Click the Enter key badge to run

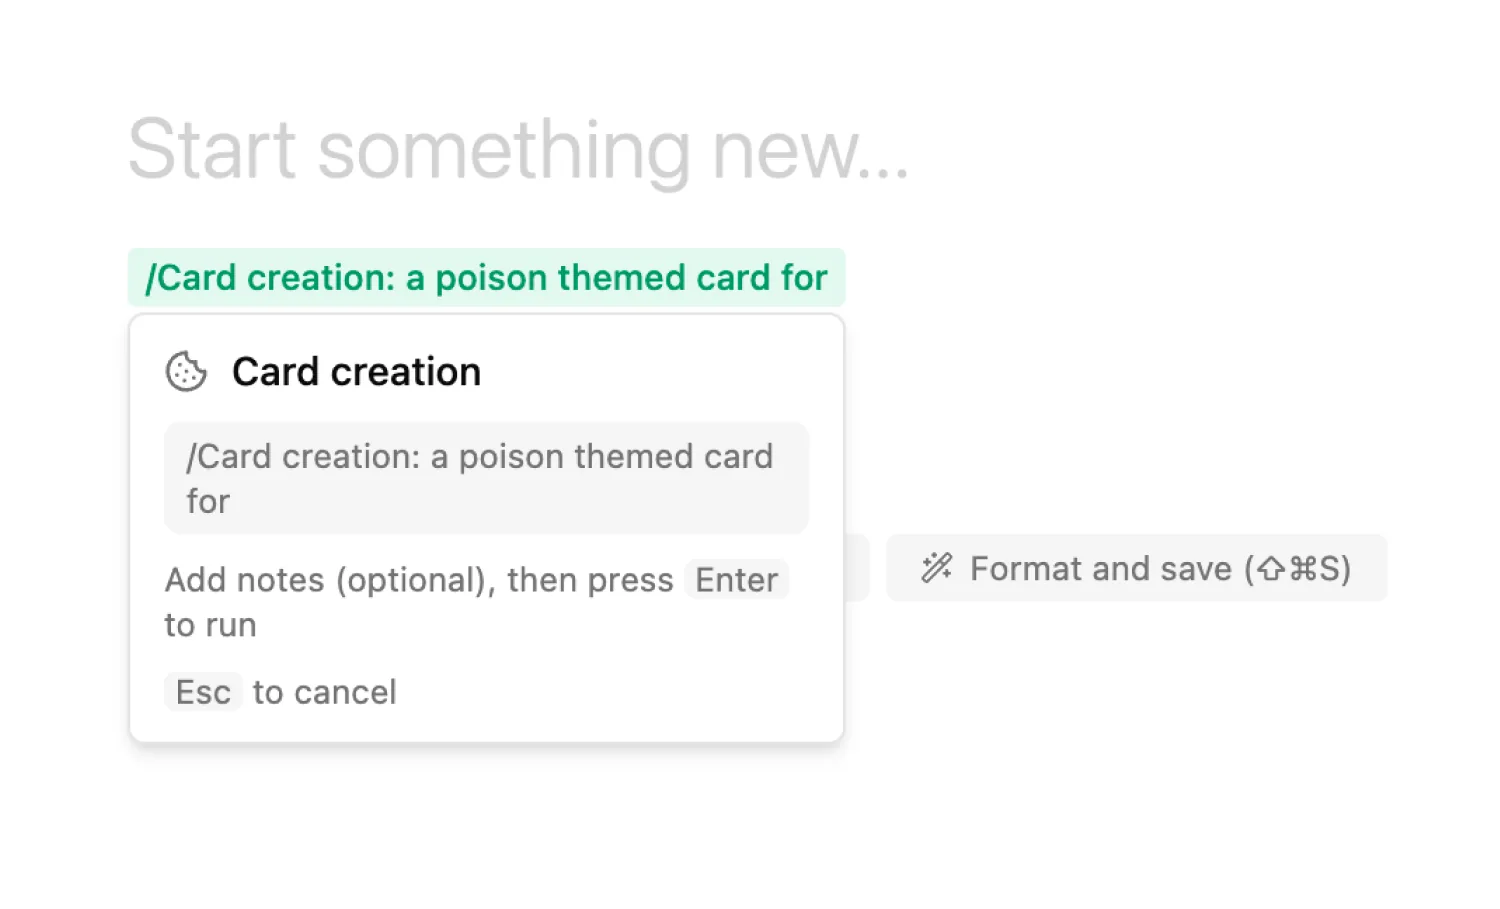(737, 580)
